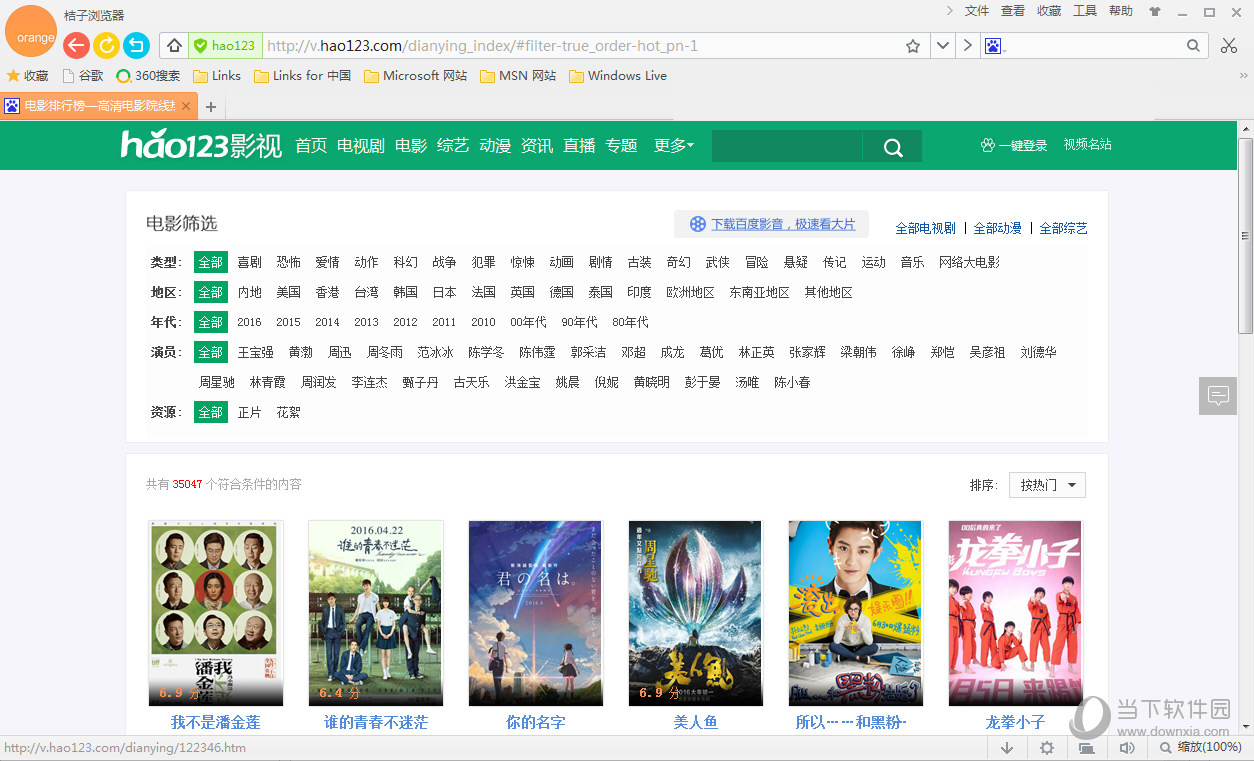
Task: Open downloads from status bar arrow
Action: [x=1007, y=748]
